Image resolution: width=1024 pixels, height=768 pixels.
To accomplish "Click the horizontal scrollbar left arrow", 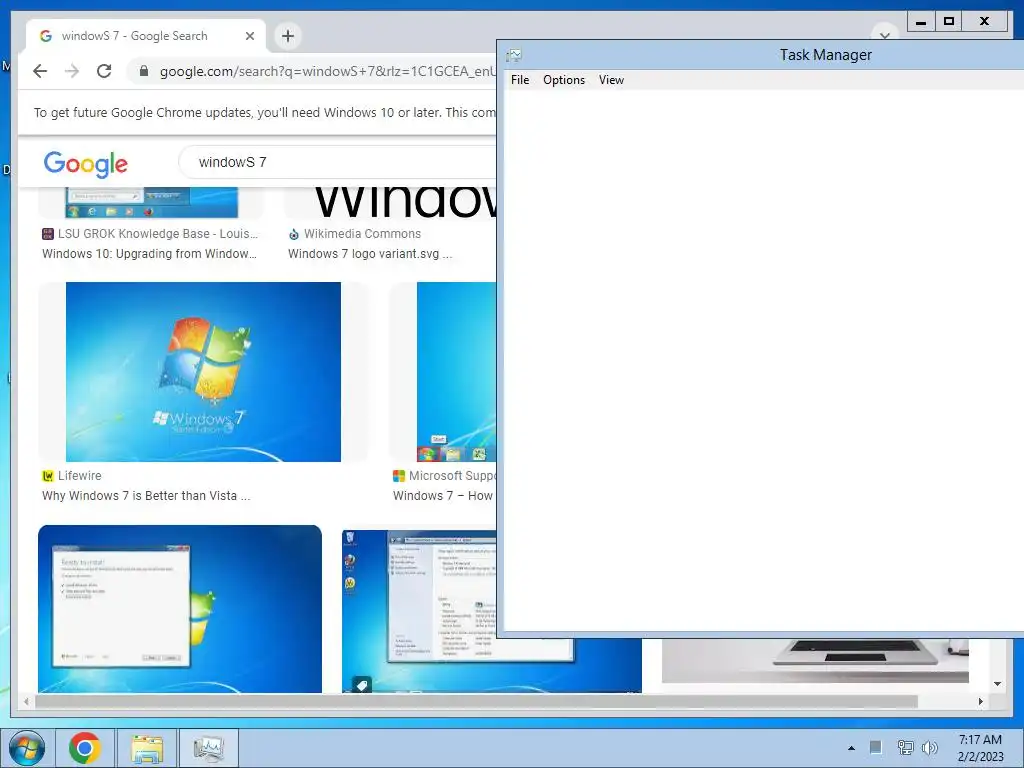I will click(26, 701).
